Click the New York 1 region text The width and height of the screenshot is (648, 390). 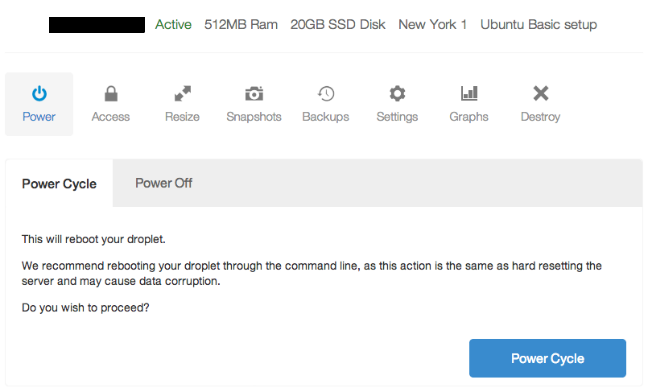click(432, 25)
